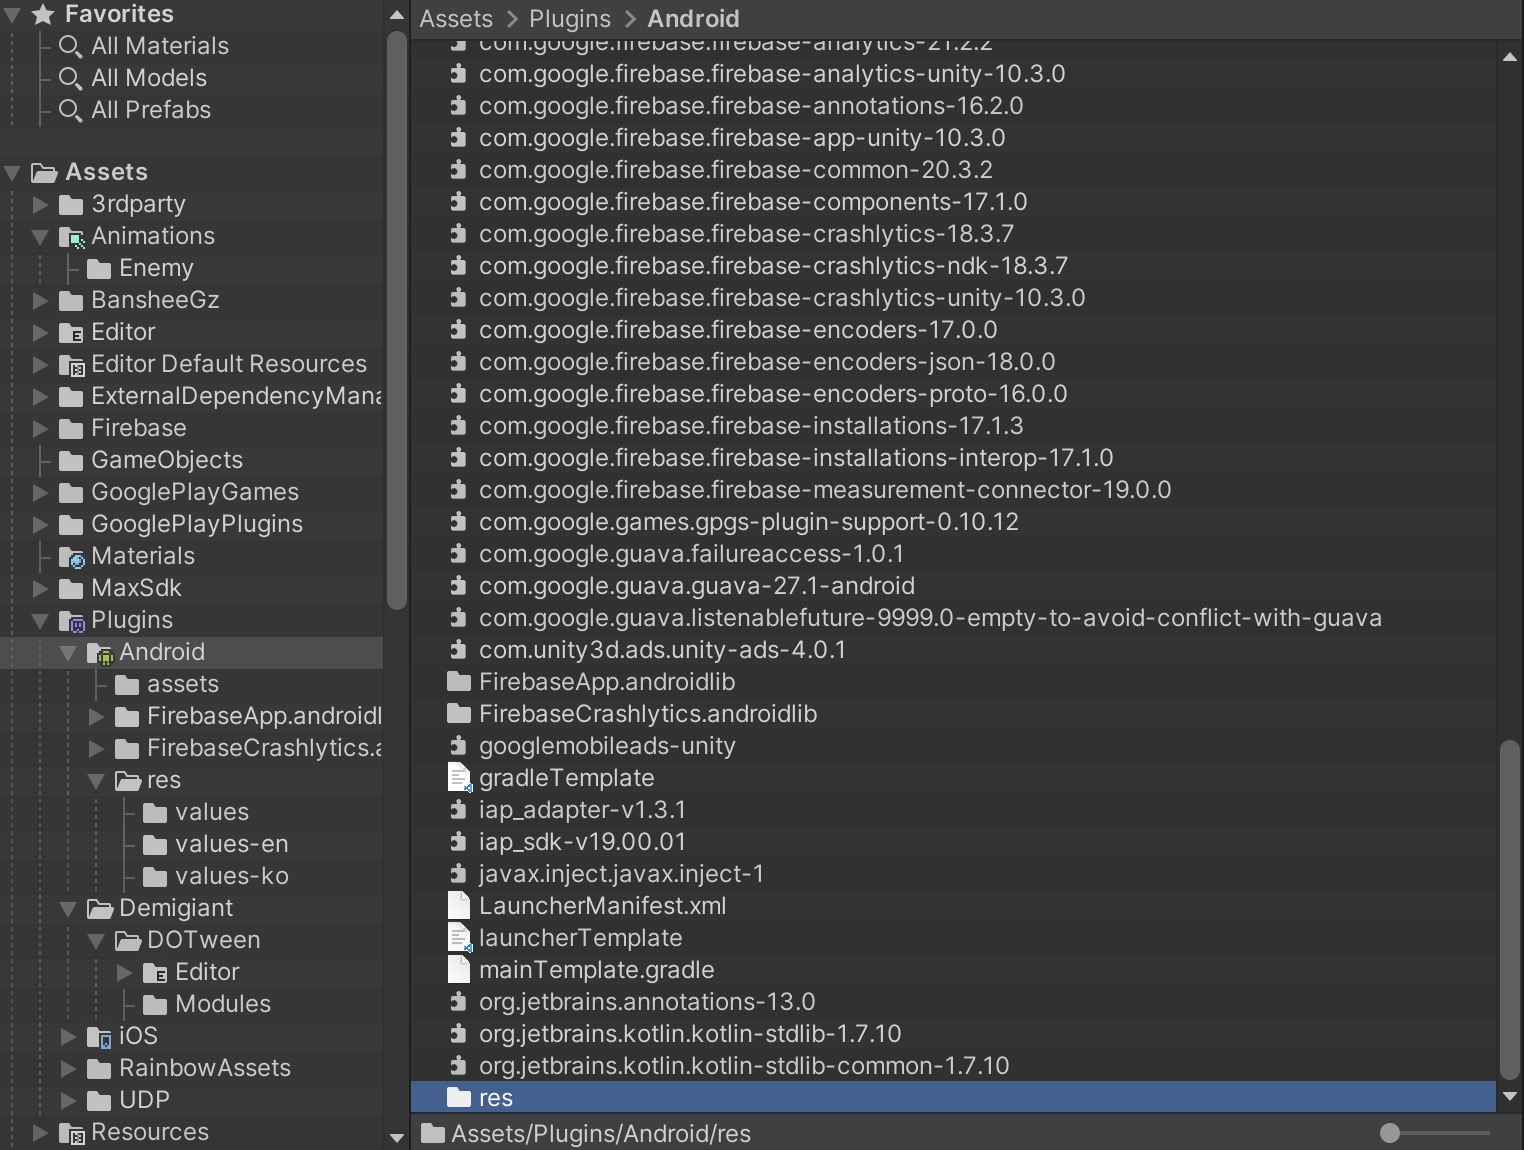Select org.jetbrains.annotations-13.0 file
This screenshot has height=1150, width=1524.
point(647,1002)
